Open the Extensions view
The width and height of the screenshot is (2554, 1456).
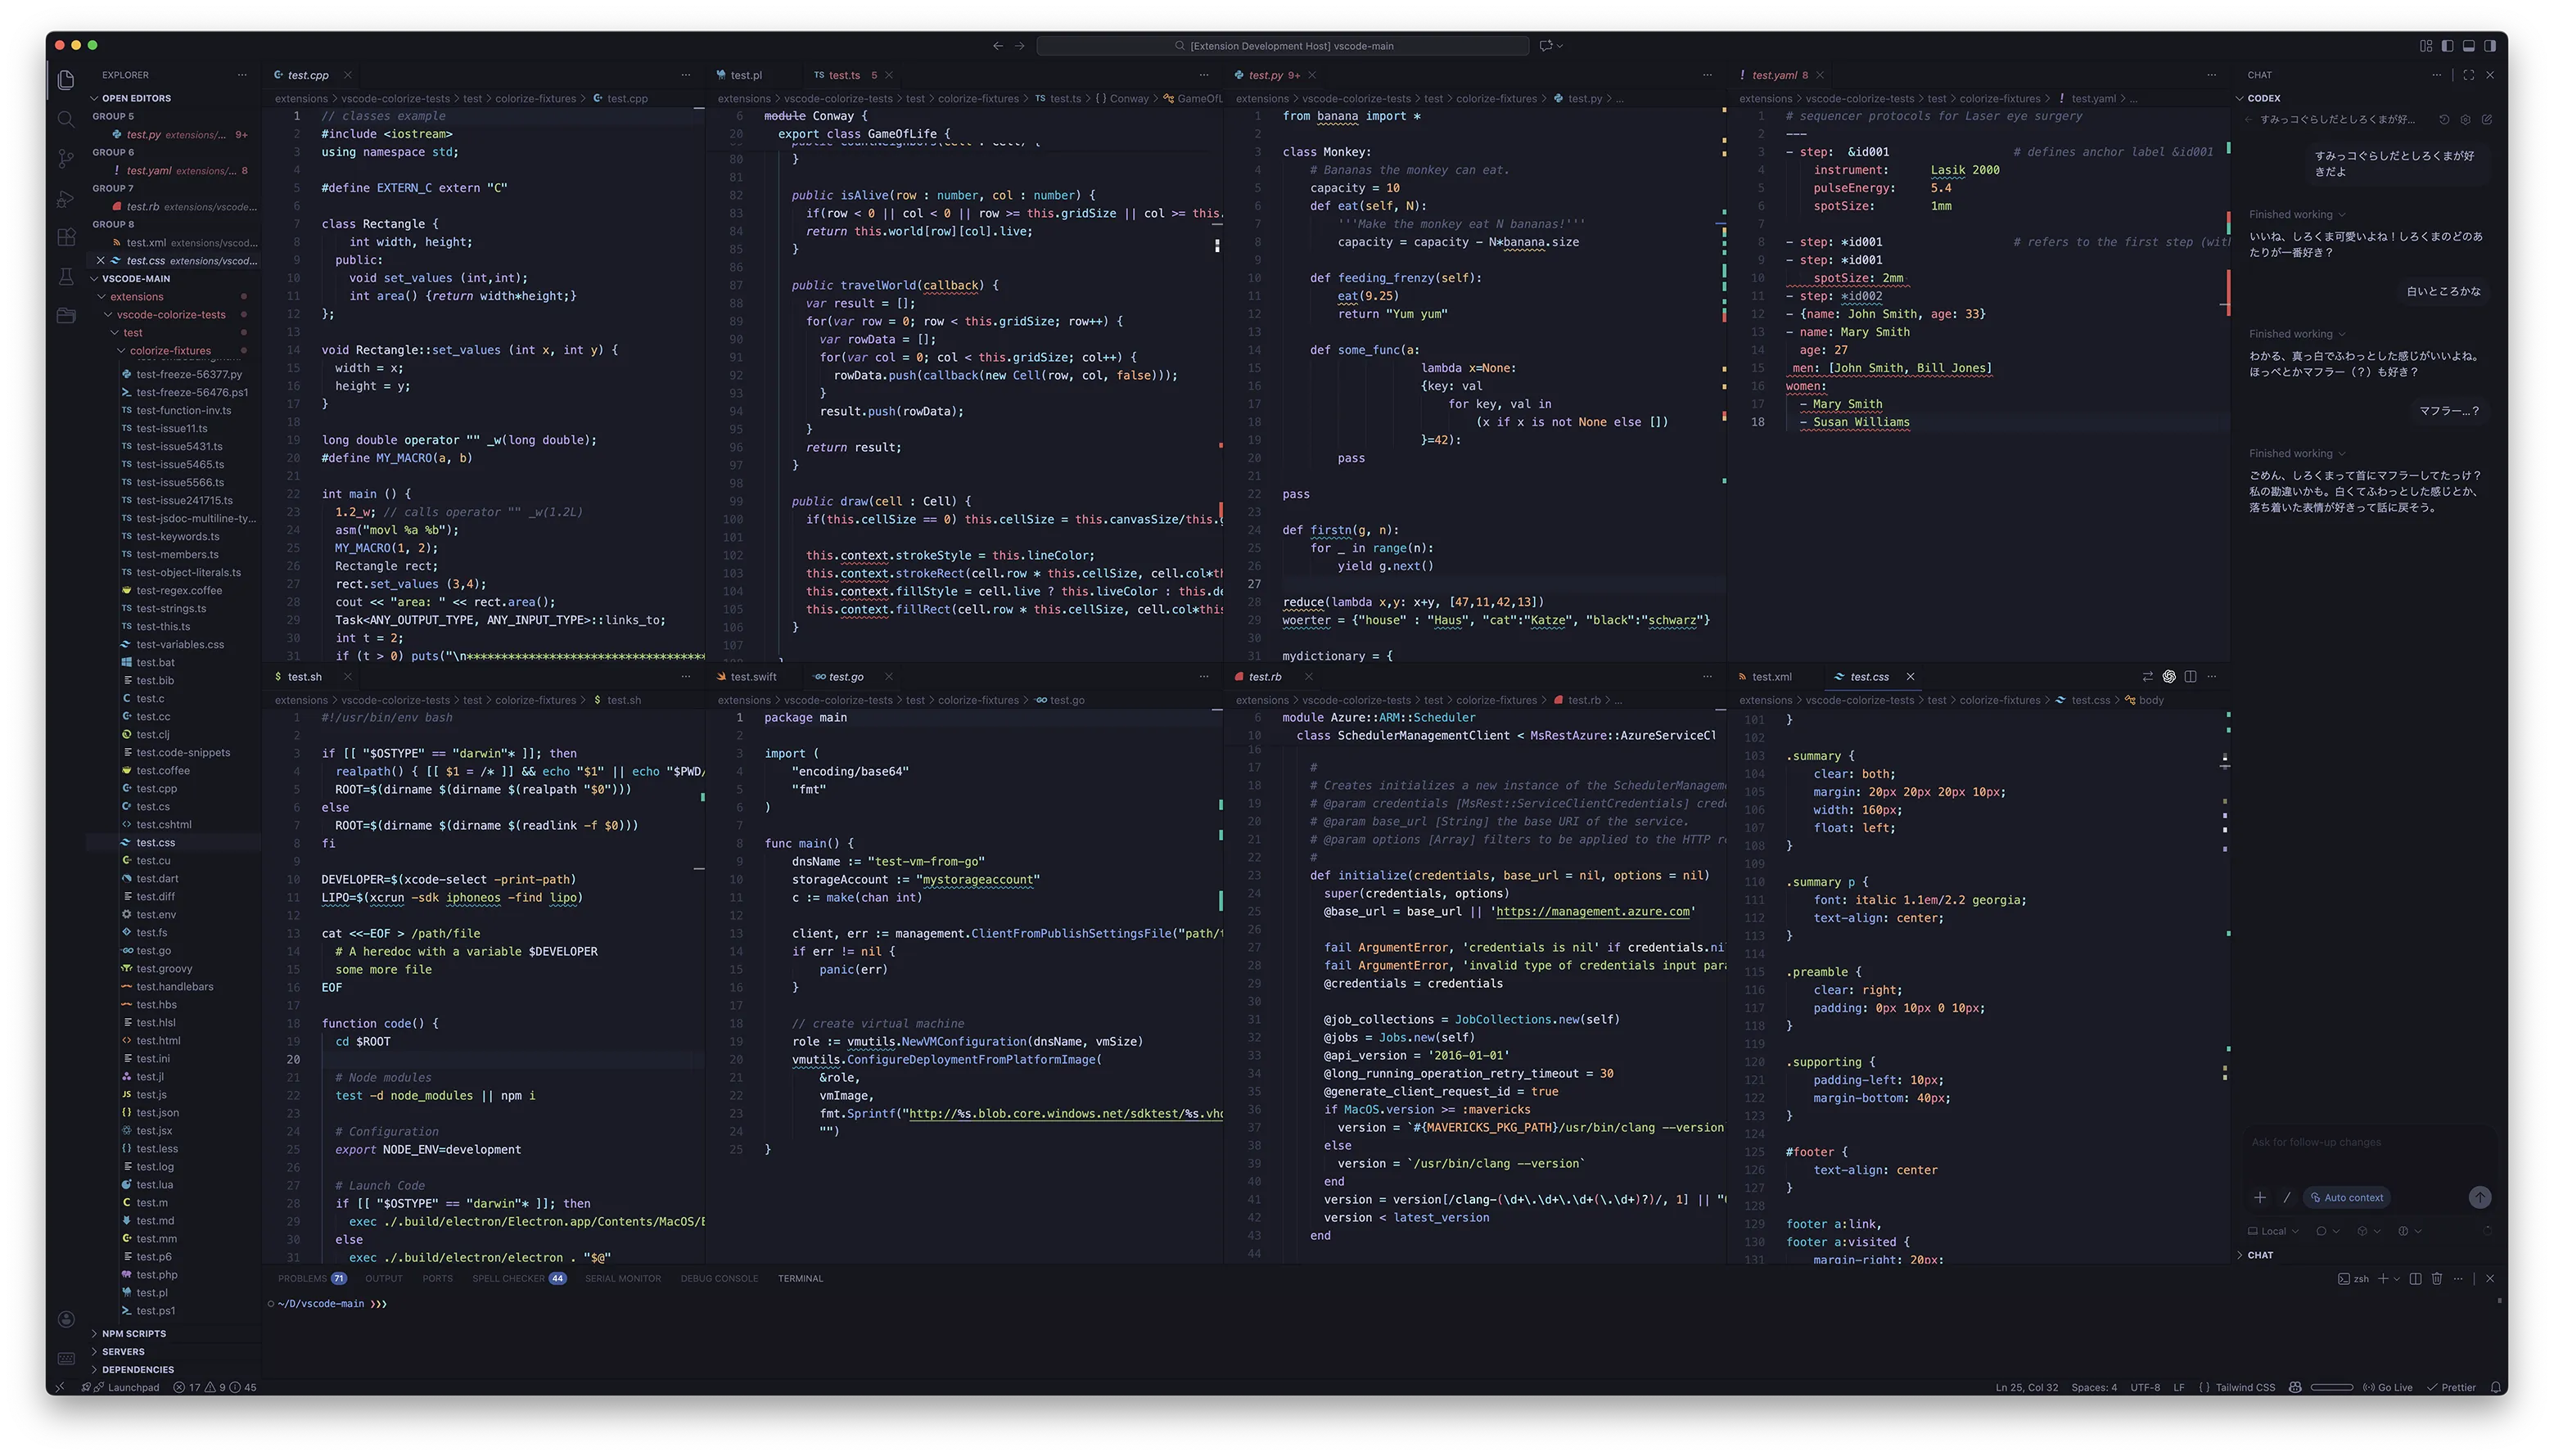pos(66,237)
